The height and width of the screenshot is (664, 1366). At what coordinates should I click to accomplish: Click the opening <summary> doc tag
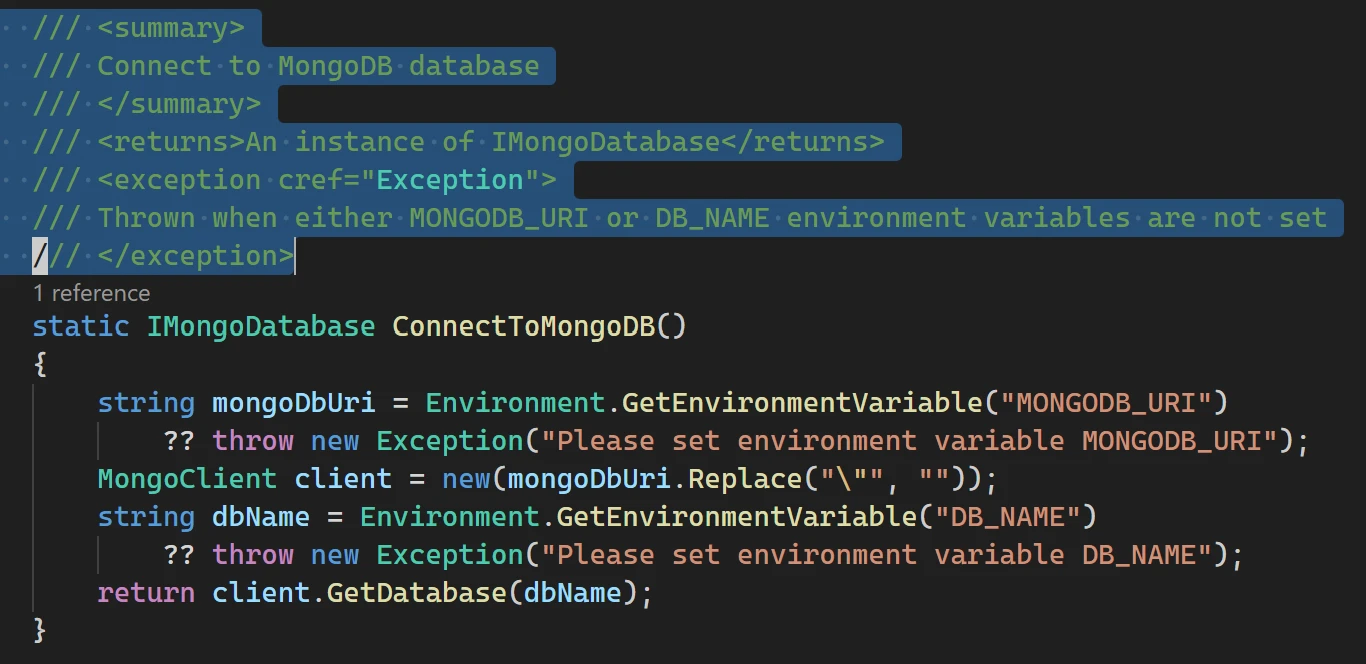[x=170, y=28]
